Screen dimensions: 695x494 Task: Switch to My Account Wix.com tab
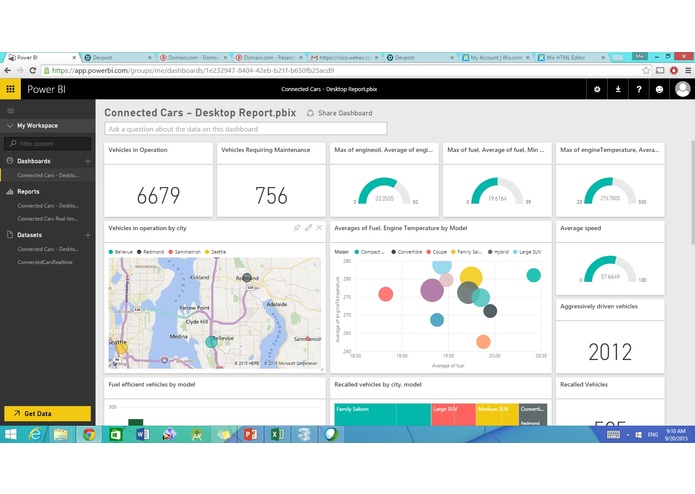click(496, 58)
